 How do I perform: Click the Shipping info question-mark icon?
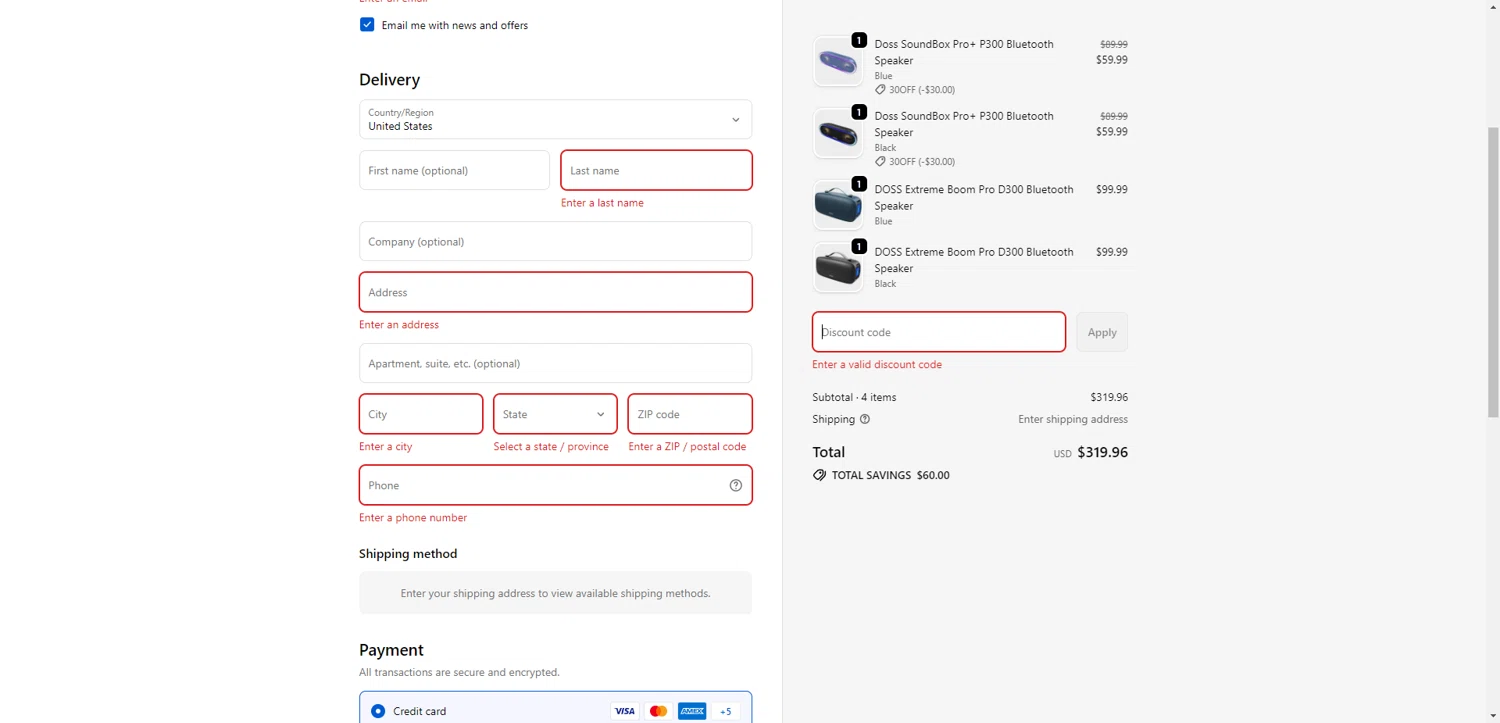pyautogui.click(x=865, y=420)
